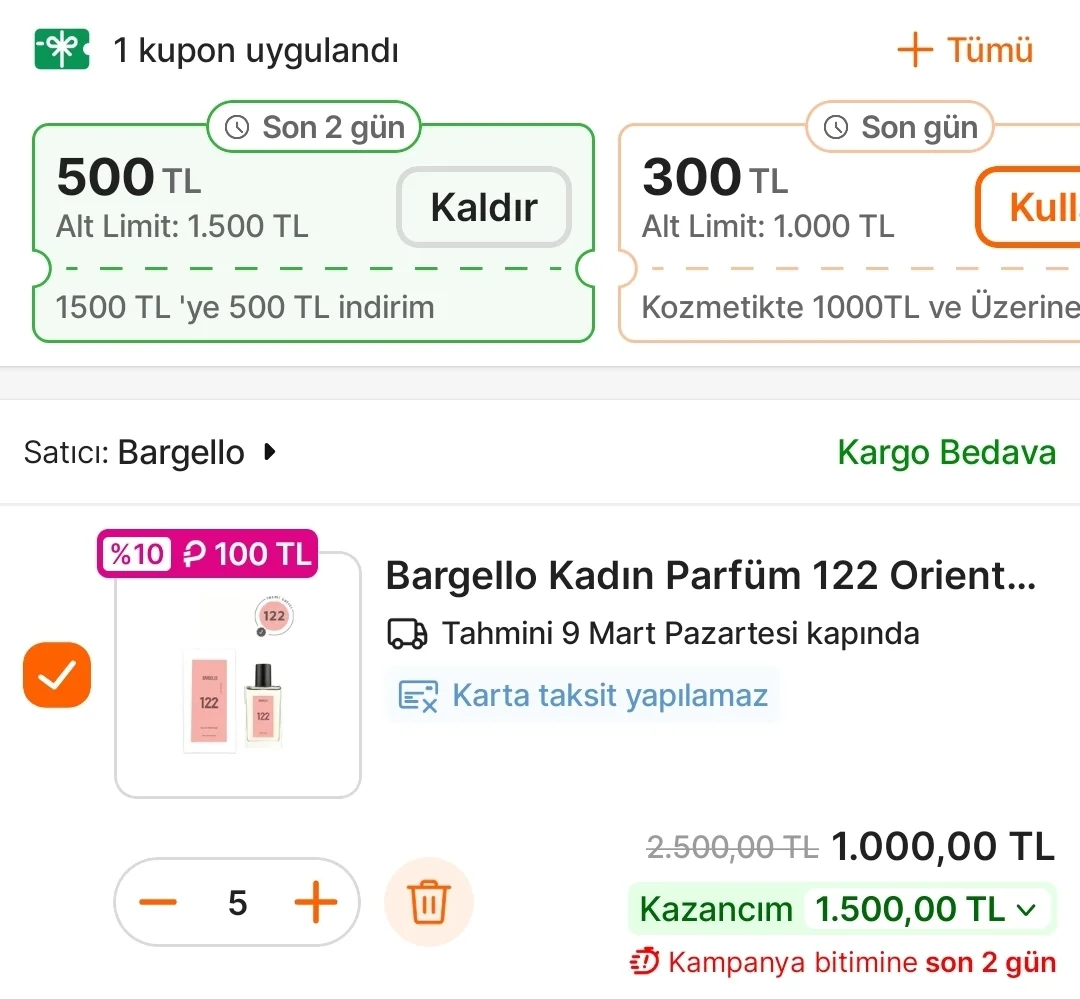
Task: Expand the Satıcı Bargello seller section
Action: click(150, 452)
